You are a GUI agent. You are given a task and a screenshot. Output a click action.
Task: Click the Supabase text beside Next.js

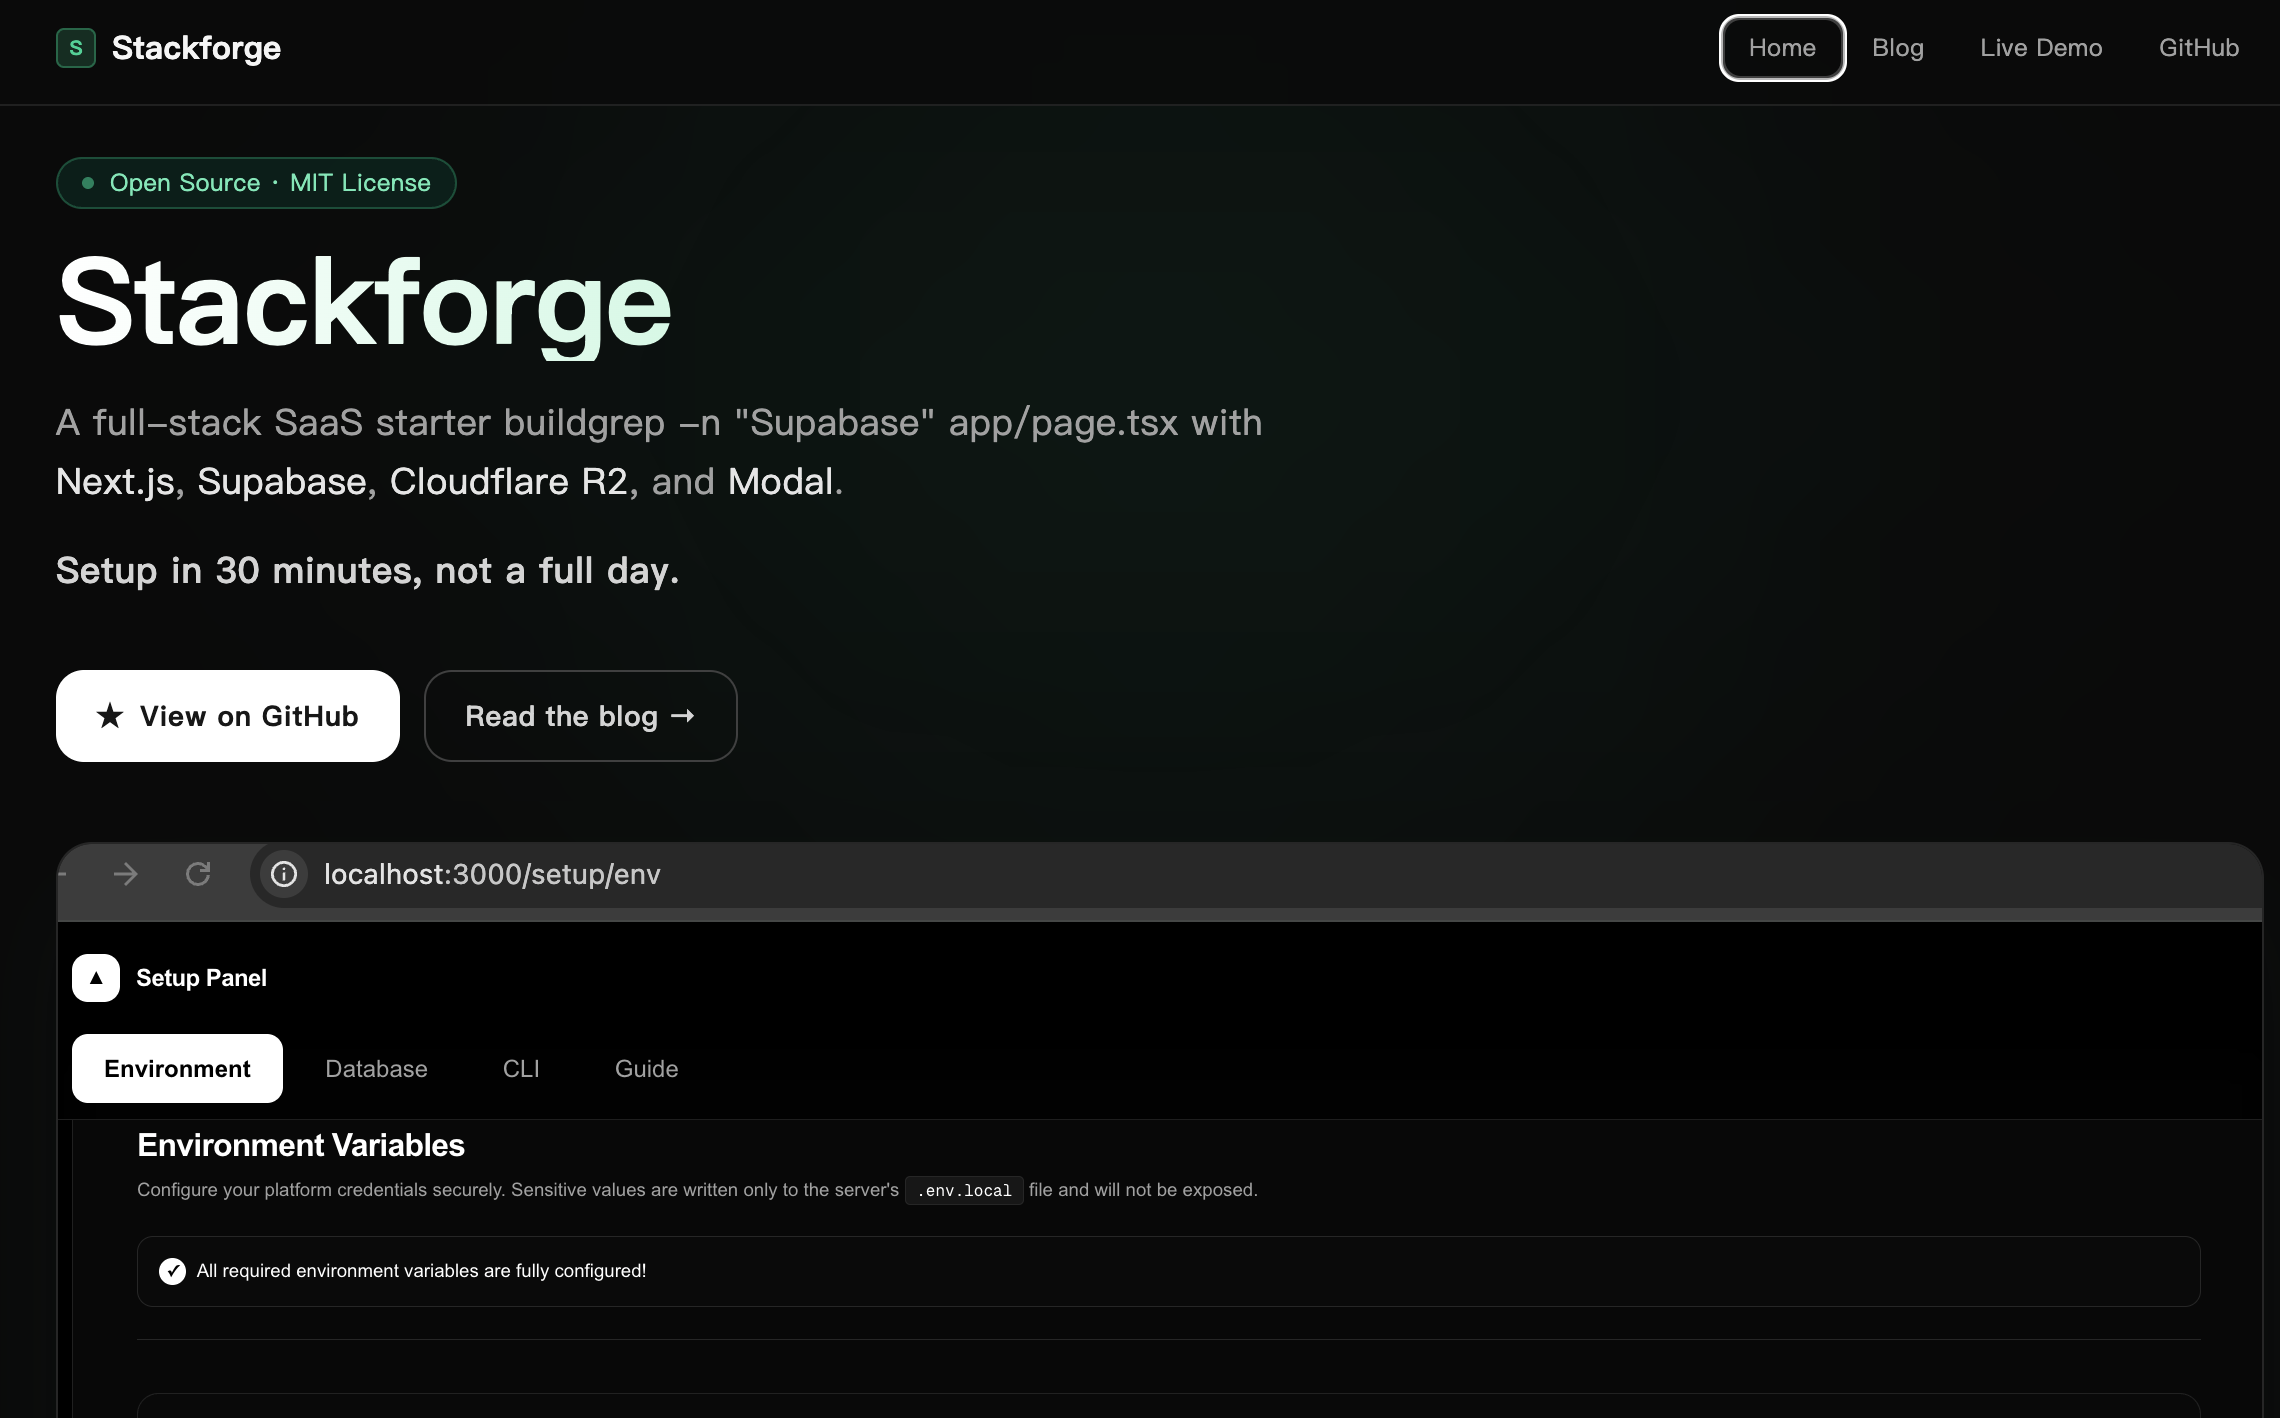pyautogui.click(x=282, y=482)
